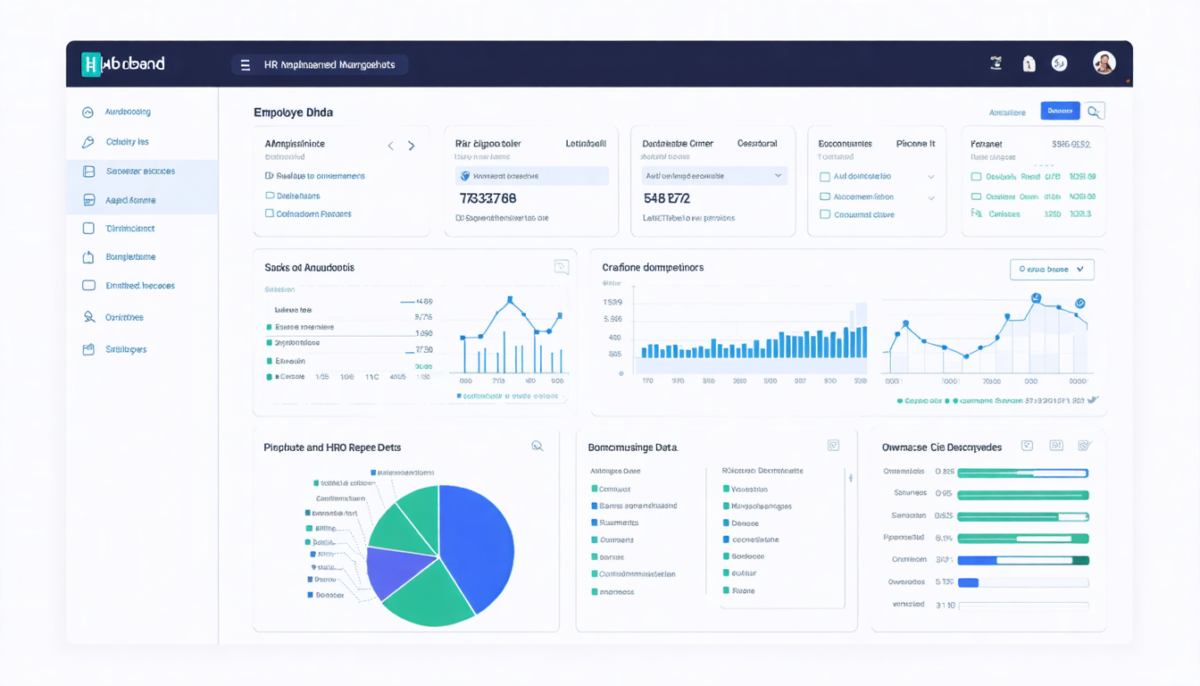Click the blue button in page header
Screen dimensions: 1200x686
point(1060,111)
